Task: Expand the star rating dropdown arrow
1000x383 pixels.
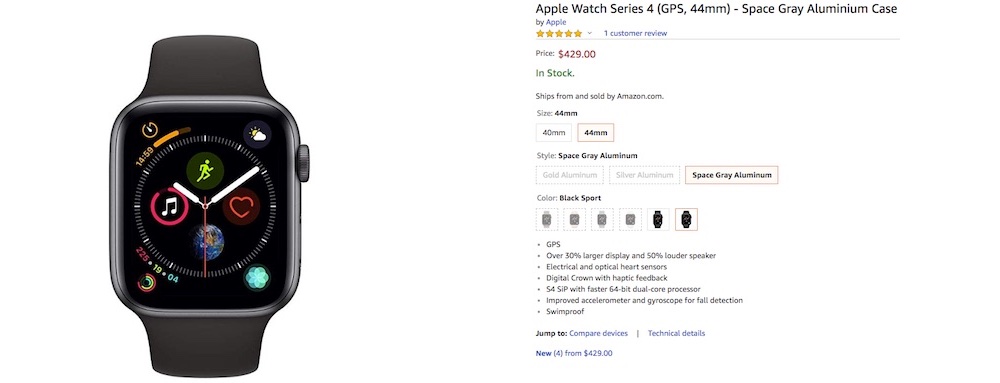Action: pos(589,33)
